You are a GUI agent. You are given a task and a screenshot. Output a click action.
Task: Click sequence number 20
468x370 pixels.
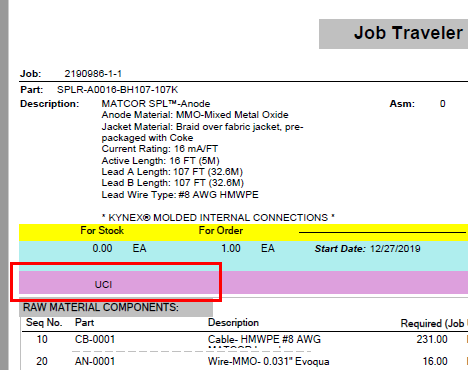pyautogui.click(x=42, y=361)
